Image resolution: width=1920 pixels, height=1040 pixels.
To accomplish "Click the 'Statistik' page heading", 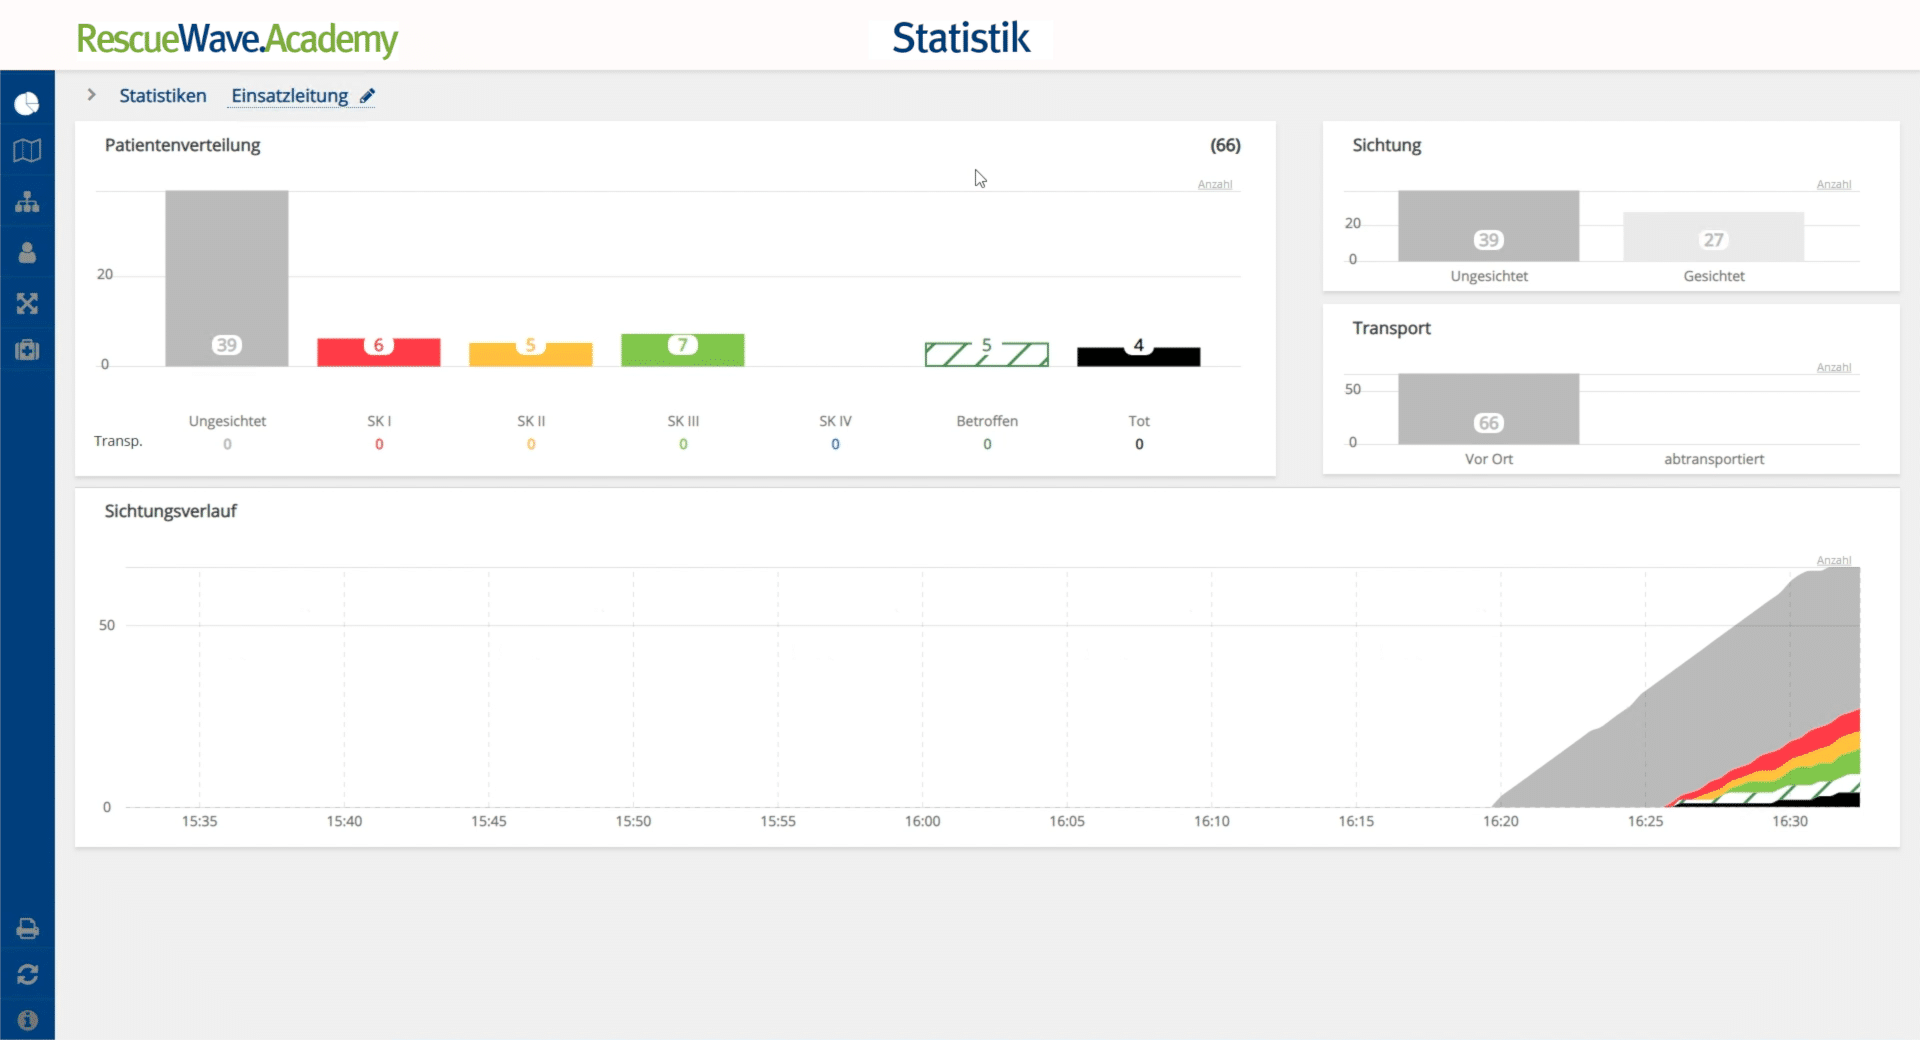I will coord(961,38).
